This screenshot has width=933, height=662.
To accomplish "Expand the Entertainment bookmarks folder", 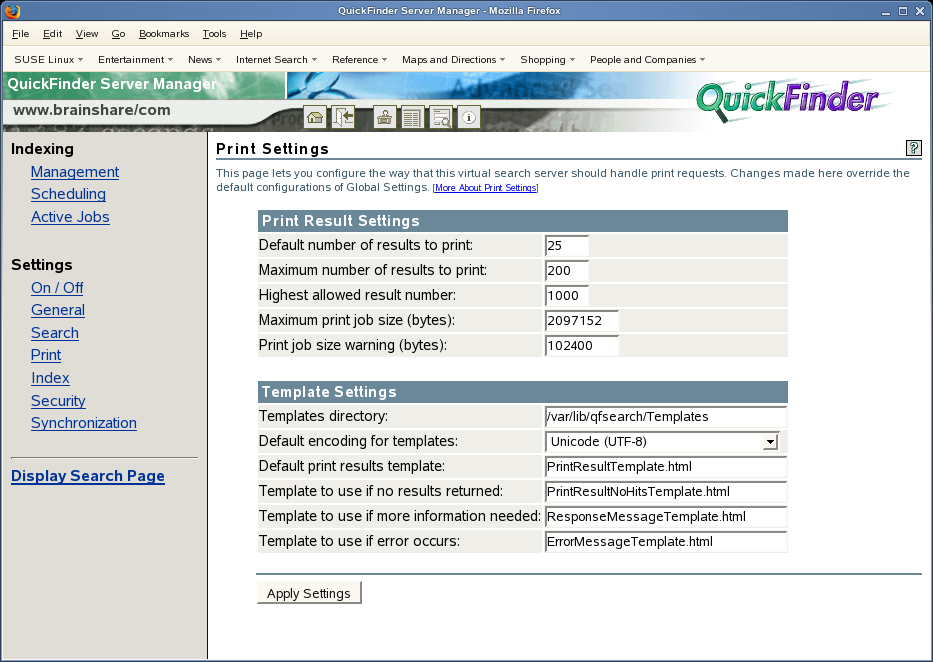I will (136, 59).
